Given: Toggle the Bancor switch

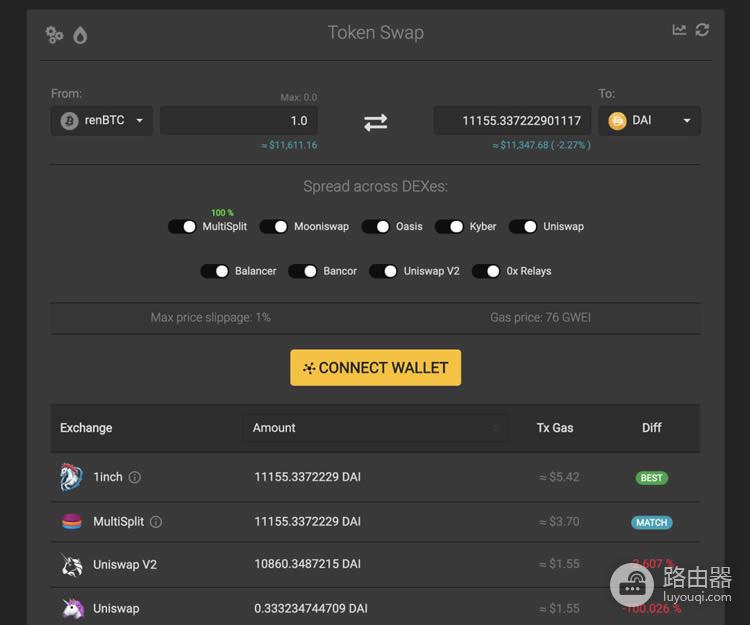Looking at the screenshot, I should [303, 271].
